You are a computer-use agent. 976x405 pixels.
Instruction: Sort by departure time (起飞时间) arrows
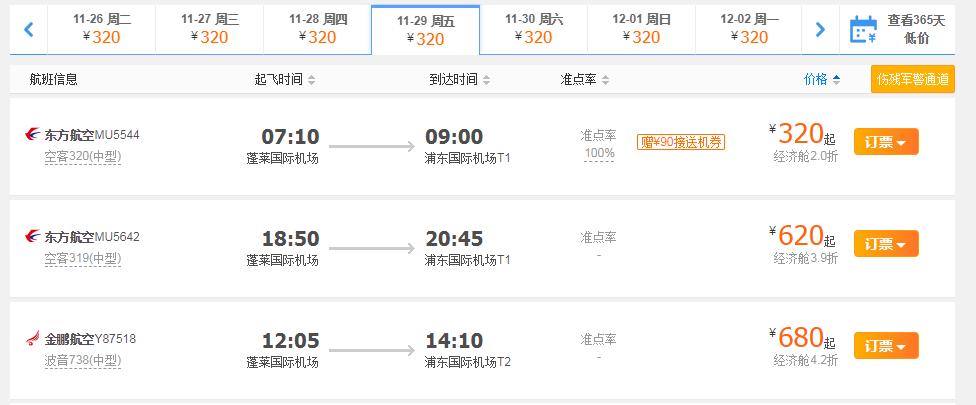click(311, 80)
